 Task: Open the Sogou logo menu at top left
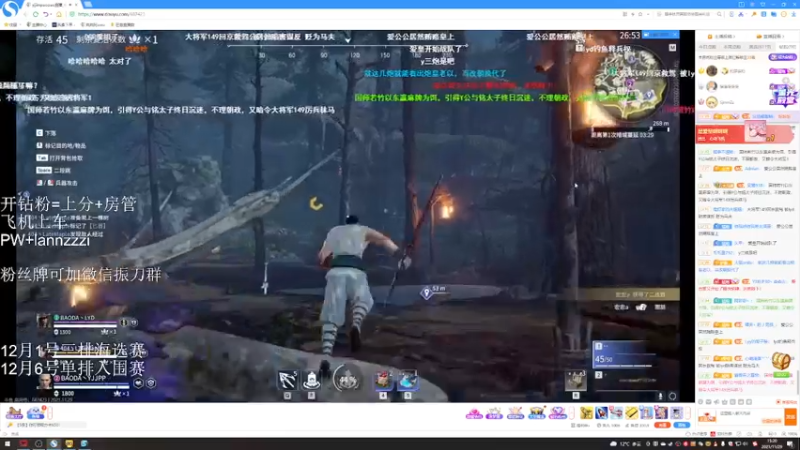(10, 8)
